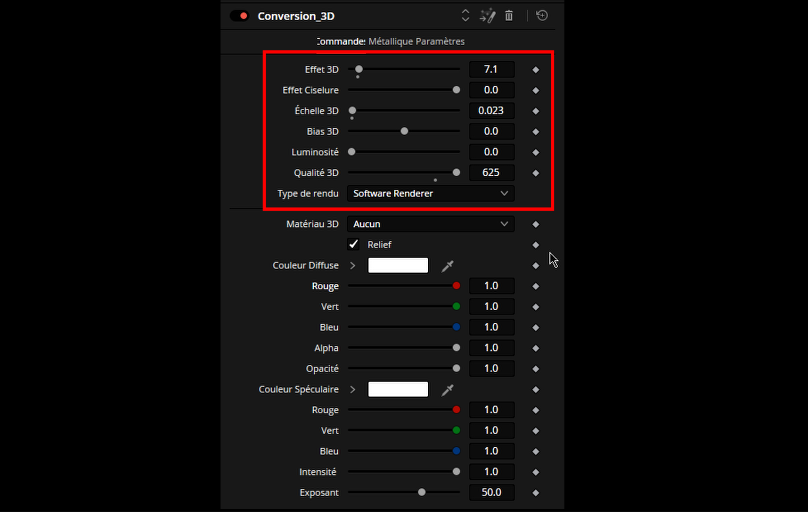
Task: Click keyframe diamond beside Matériau 3D
Action: [x=535, y=225]
